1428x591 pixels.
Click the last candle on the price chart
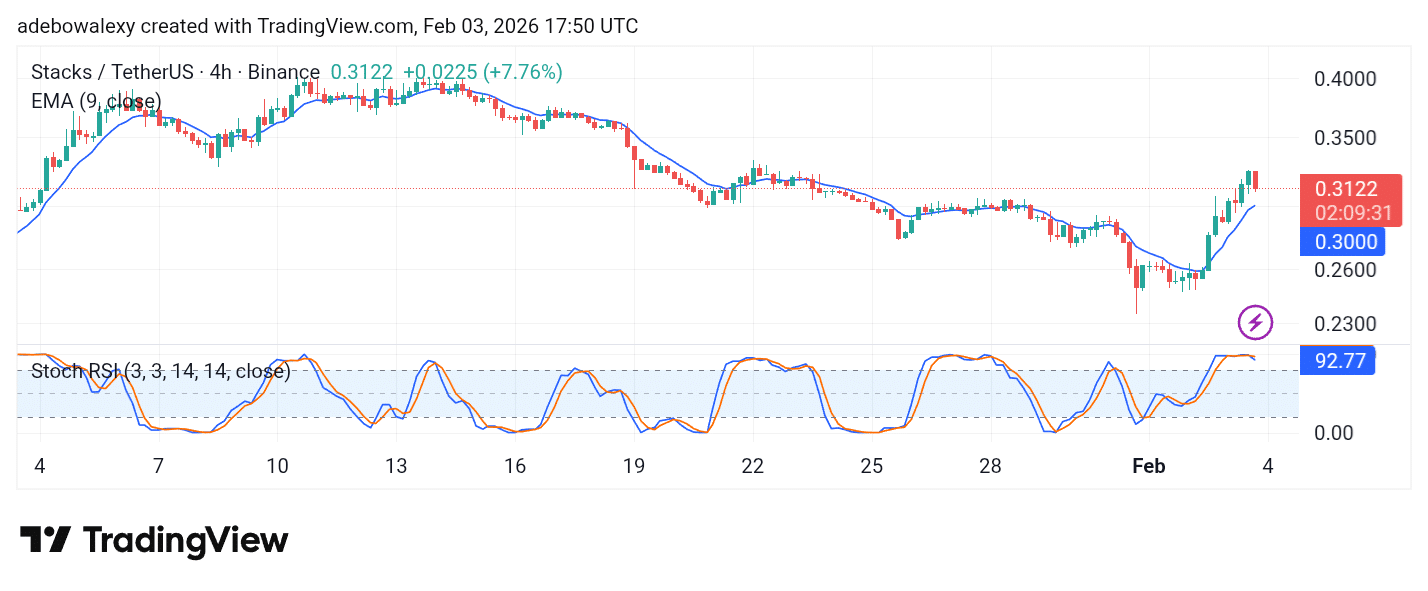[1255, 180]
